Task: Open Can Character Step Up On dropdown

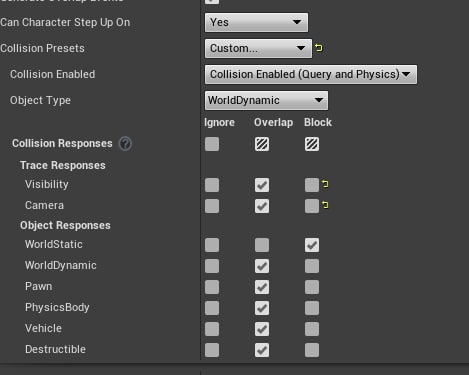Action: 256,22
